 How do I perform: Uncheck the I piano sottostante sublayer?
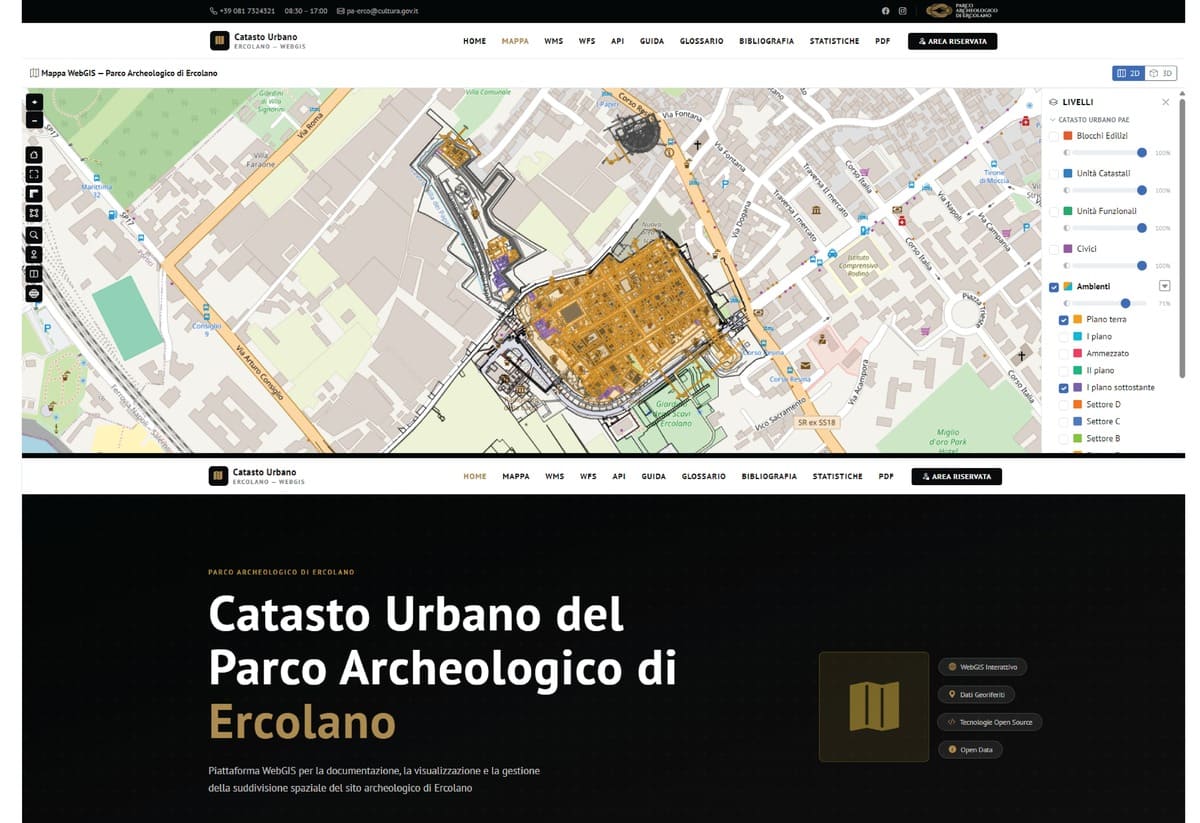[x=1063, y=387]
